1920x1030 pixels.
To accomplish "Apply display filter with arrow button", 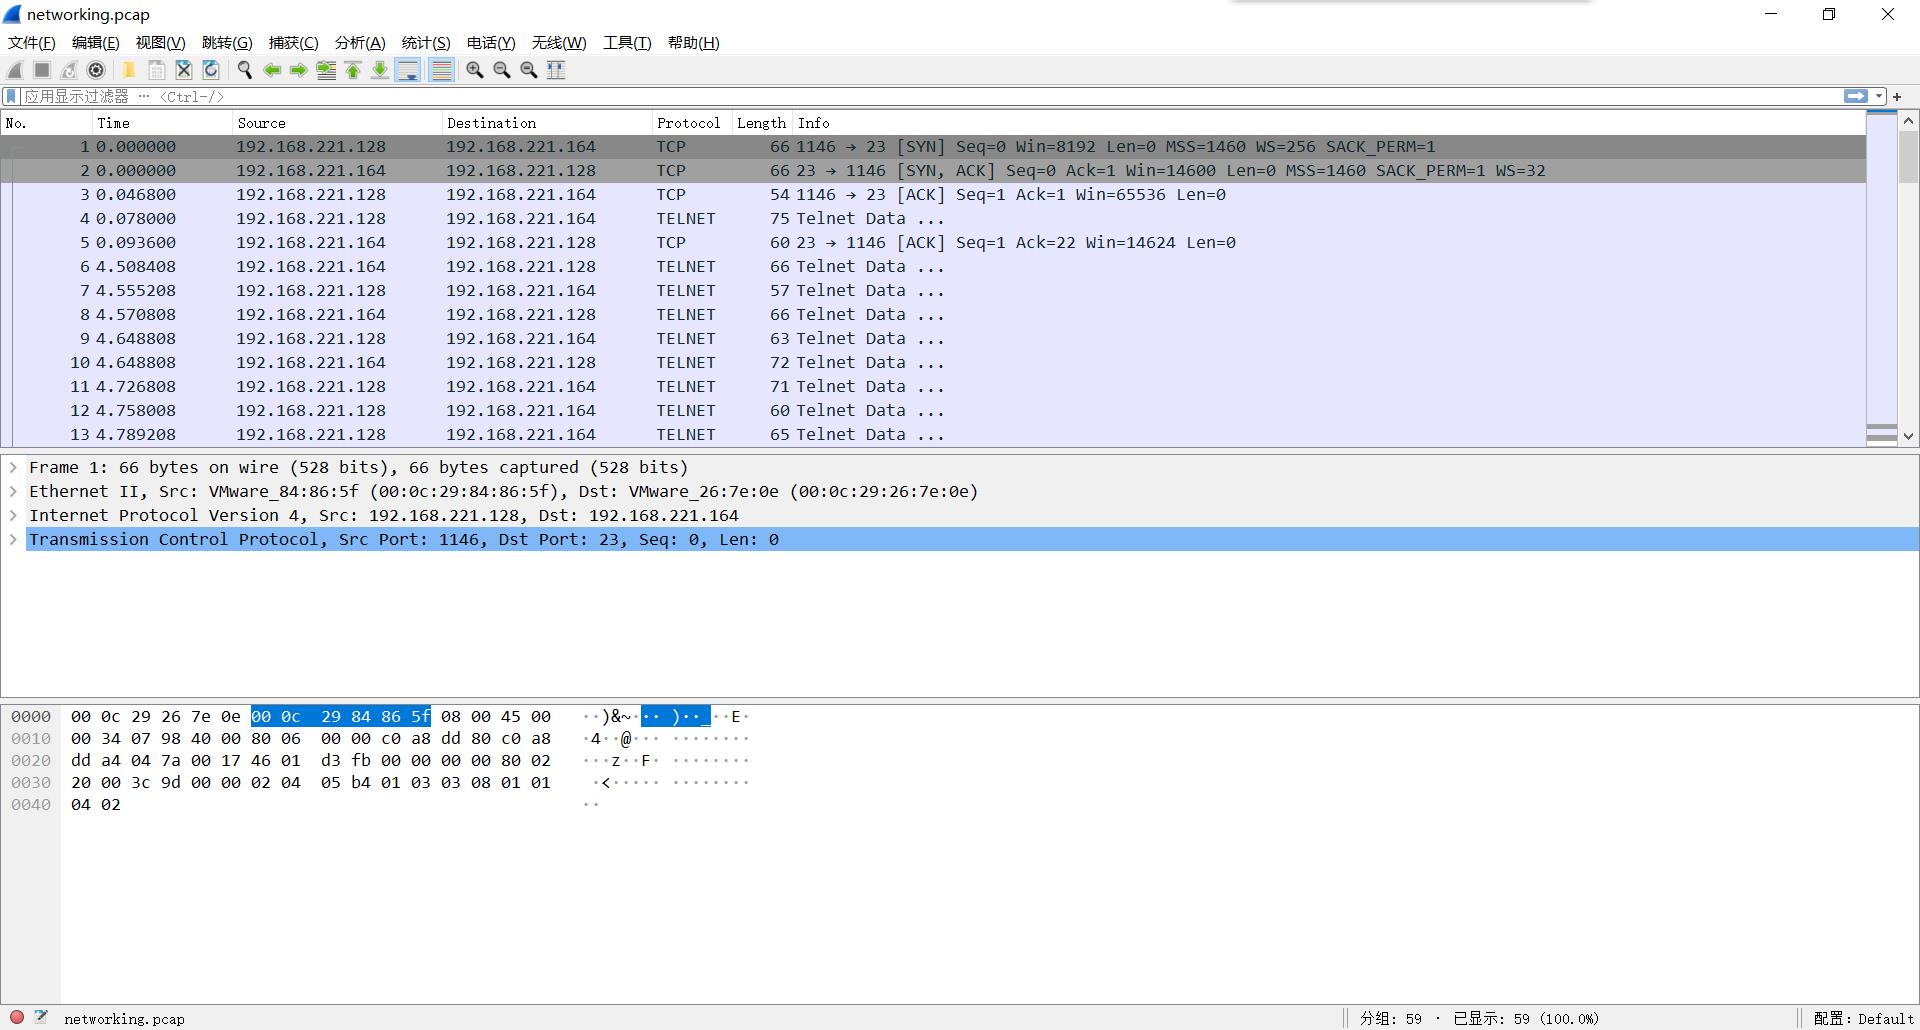I will [1855, 96].
